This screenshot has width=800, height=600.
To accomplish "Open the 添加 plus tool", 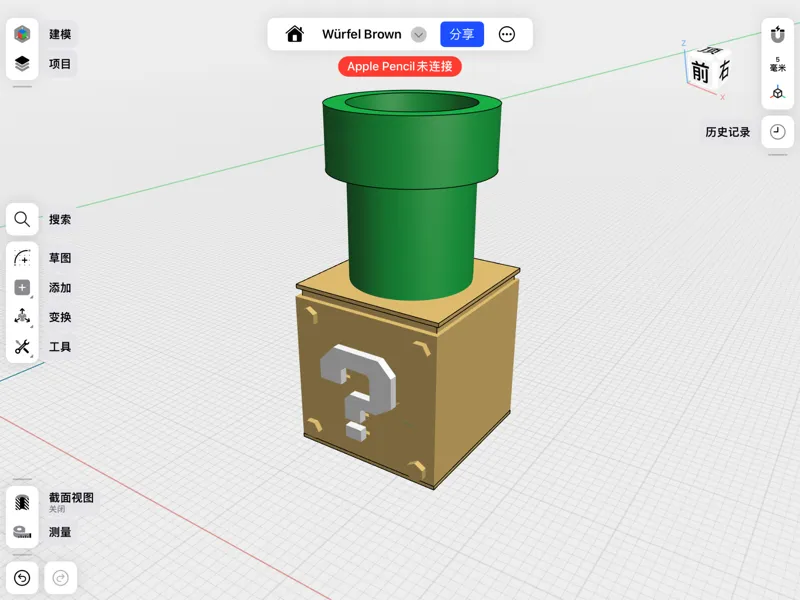I will click(x=22, y=287).
